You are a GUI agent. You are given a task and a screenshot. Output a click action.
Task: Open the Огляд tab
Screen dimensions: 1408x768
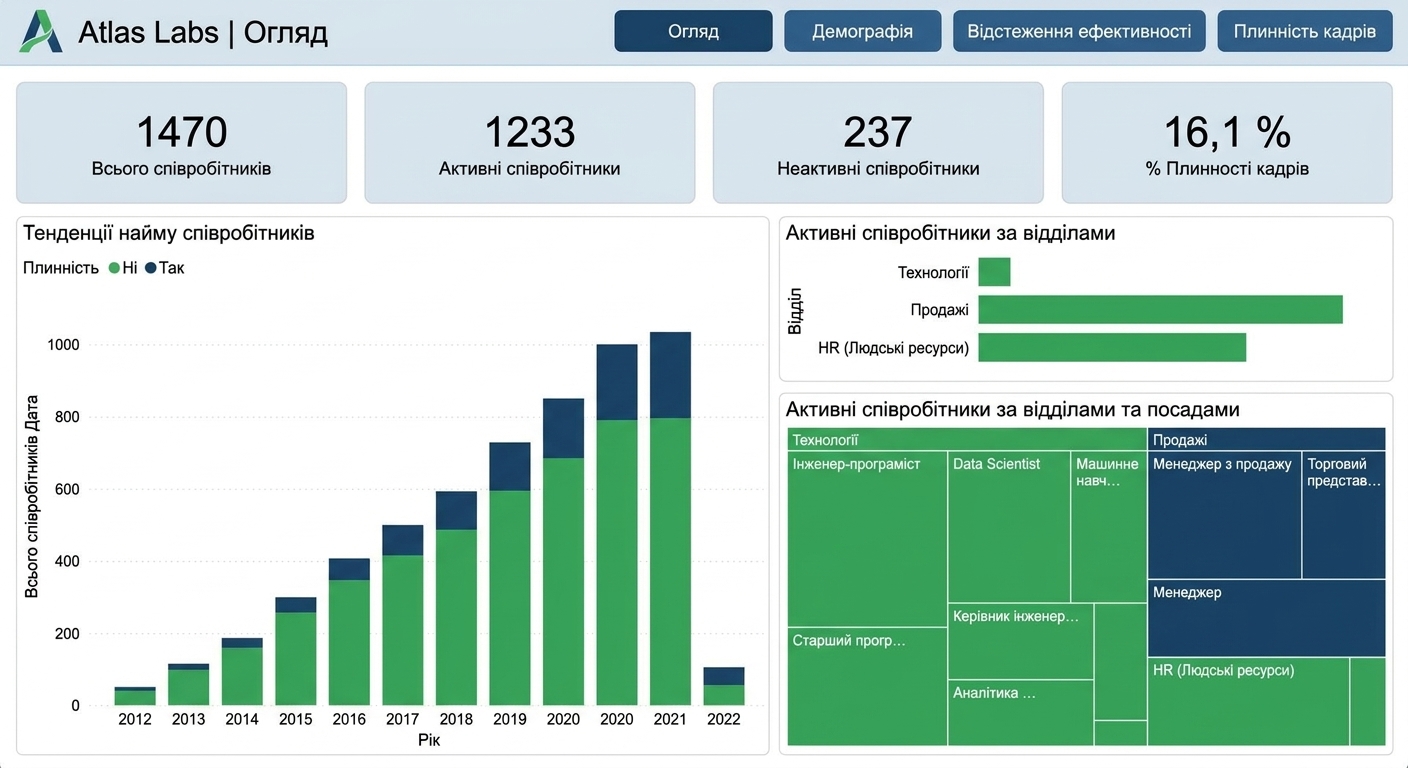(693, 31)
